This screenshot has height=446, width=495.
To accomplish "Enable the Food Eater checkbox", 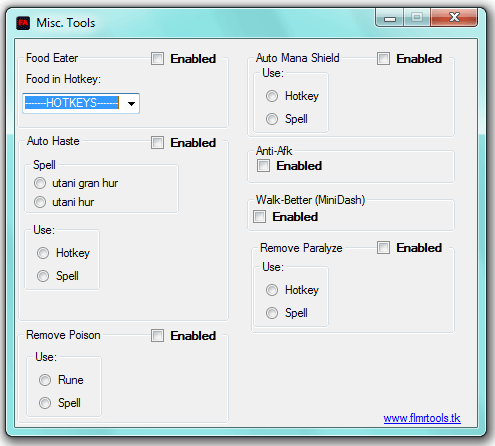I will [x=157, y=59].
